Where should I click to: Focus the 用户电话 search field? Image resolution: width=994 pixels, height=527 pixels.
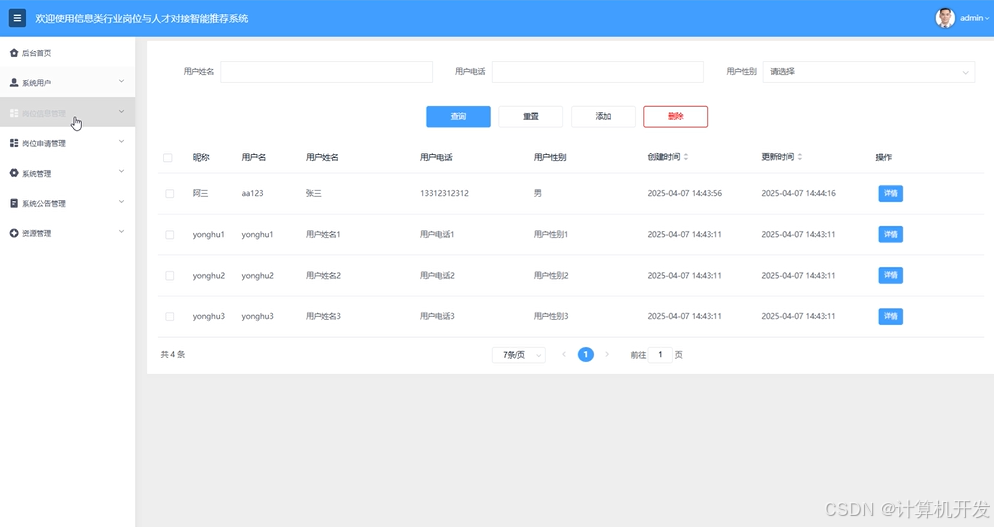click(x=598, y=72)
